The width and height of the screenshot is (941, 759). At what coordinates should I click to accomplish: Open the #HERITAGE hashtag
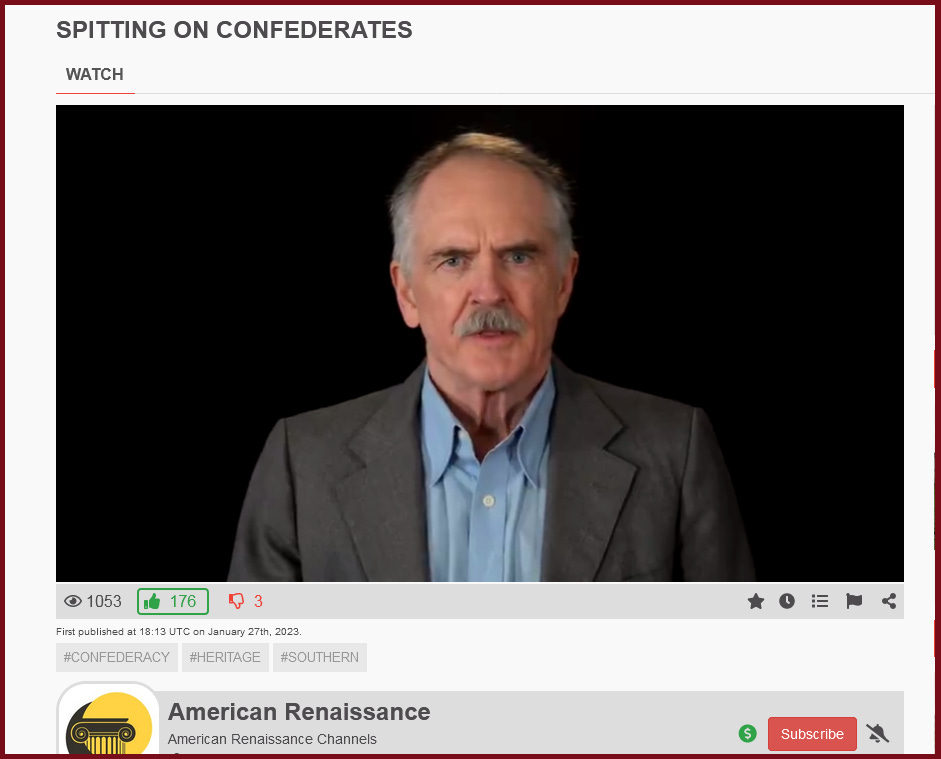[x=225, y=658]
